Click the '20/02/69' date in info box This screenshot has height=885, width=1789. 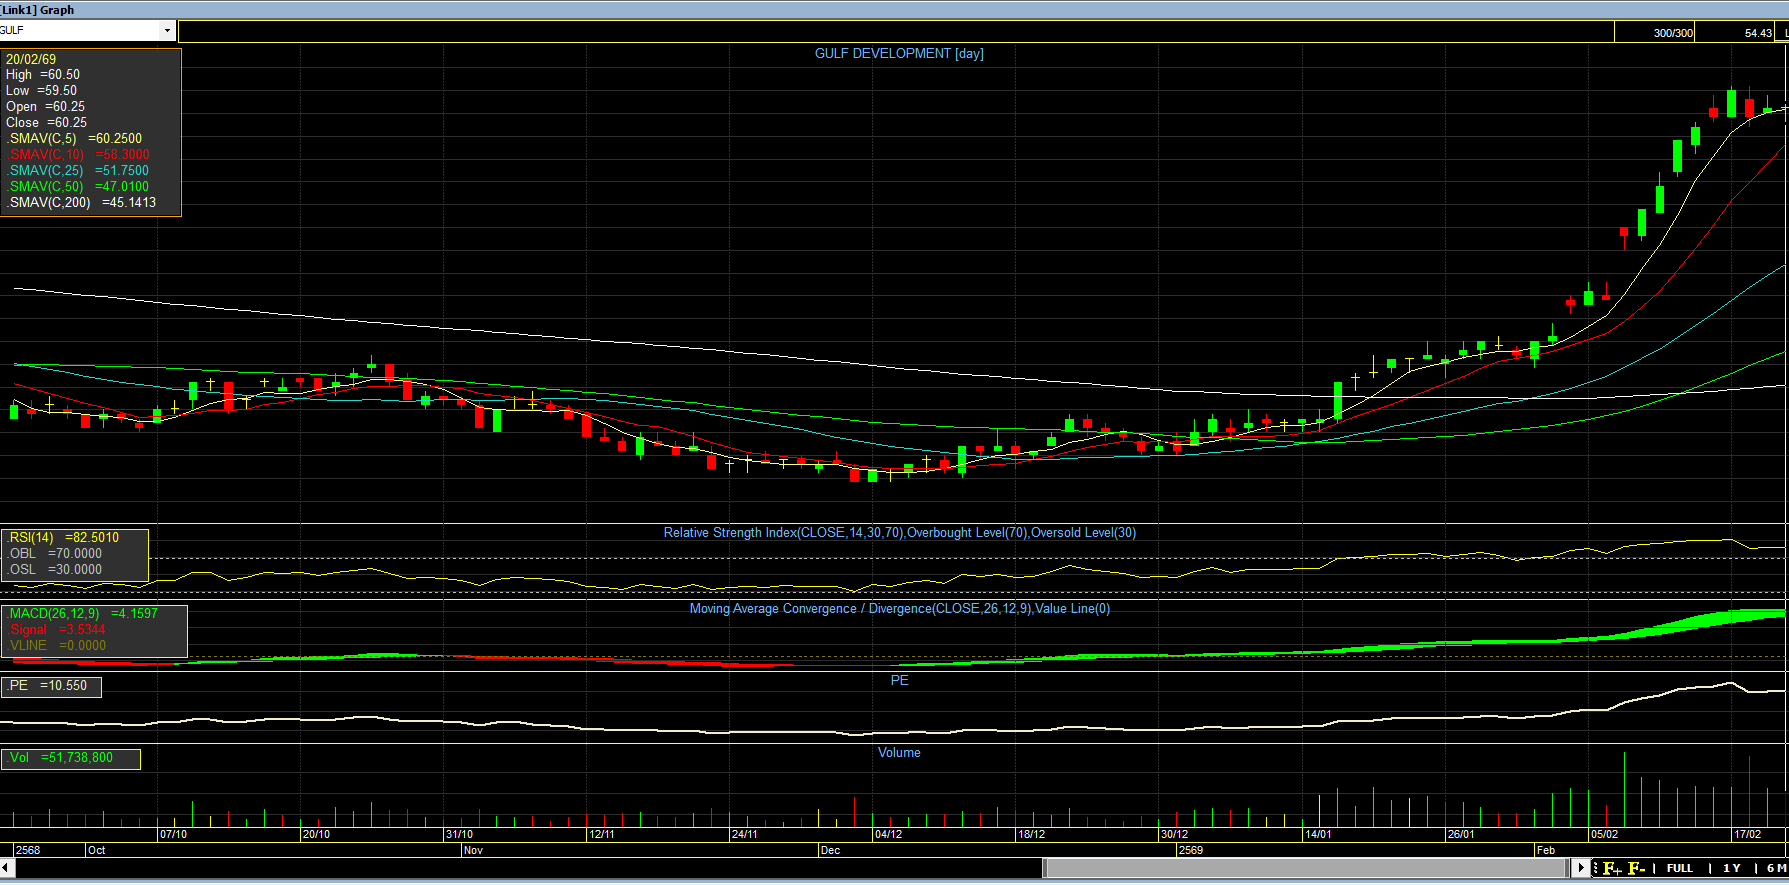pyautogui.click(x=31, y=59)
